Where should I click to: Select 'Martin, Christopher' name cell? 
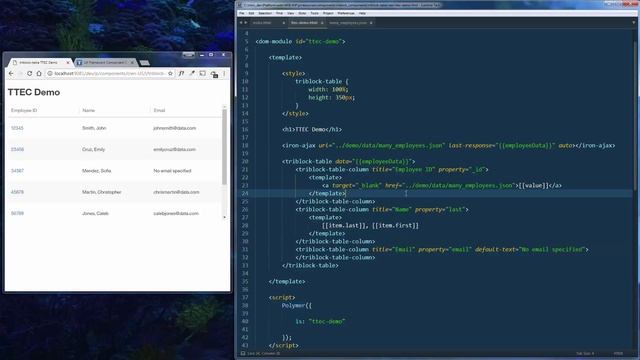pyautogui.click(x=102, y=192)
